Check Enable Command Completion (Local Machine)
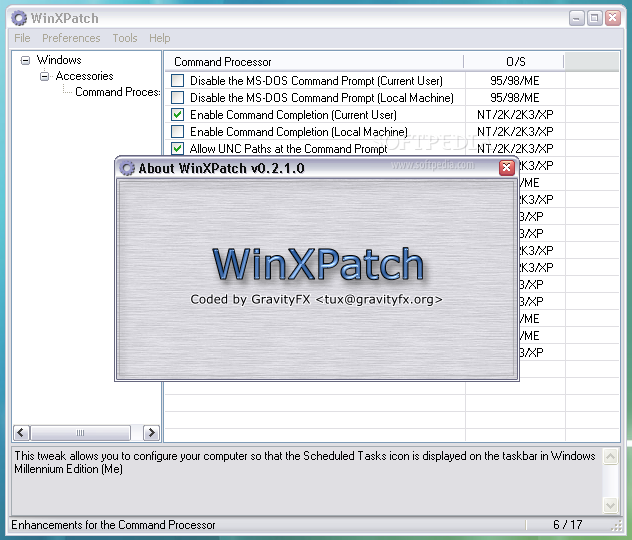 click(177, 131)
